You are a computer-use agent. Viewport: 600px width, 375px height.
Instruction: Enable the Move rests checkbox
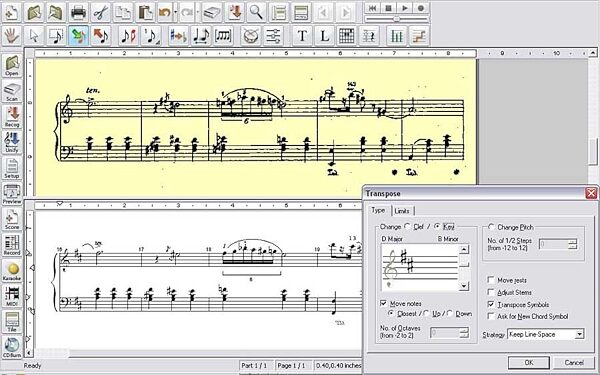tap(491, 280)
